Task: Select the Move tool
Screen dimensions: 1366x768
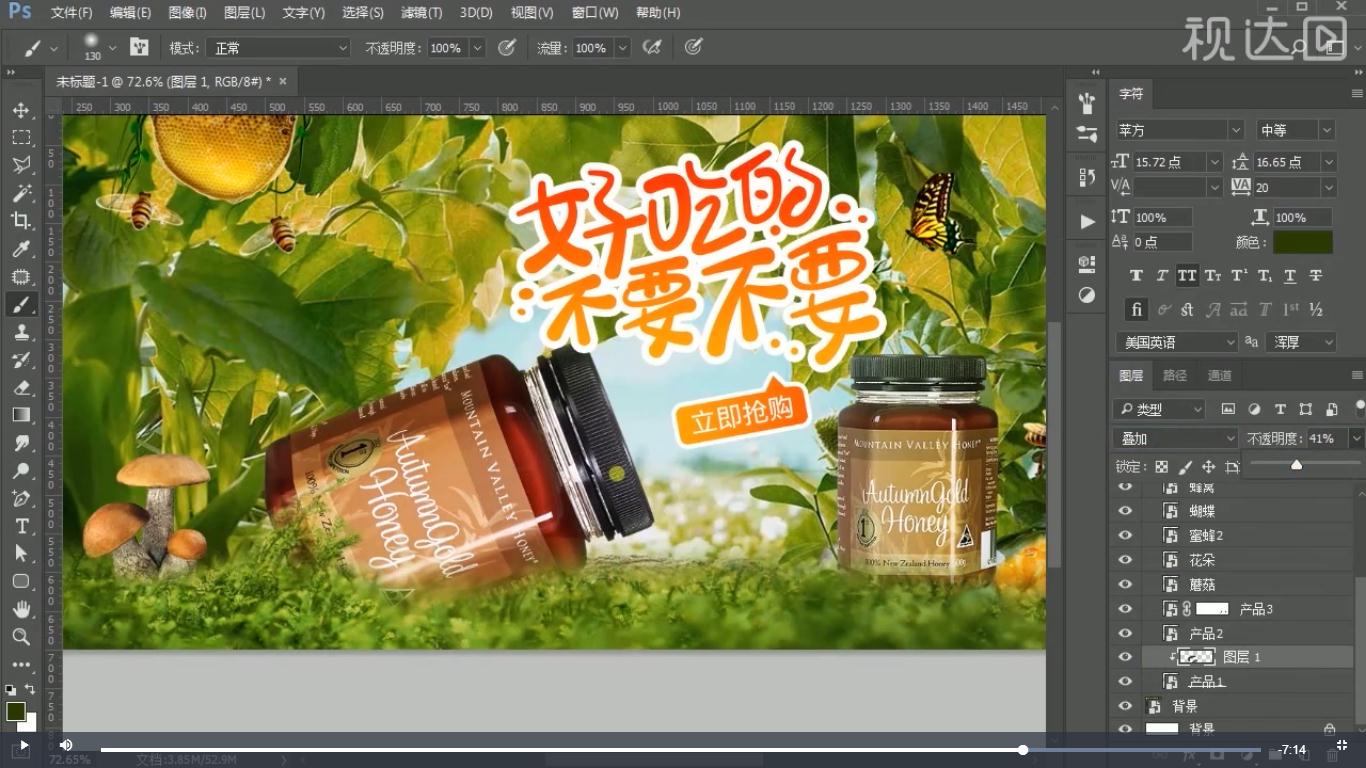Action: [22, 110]
